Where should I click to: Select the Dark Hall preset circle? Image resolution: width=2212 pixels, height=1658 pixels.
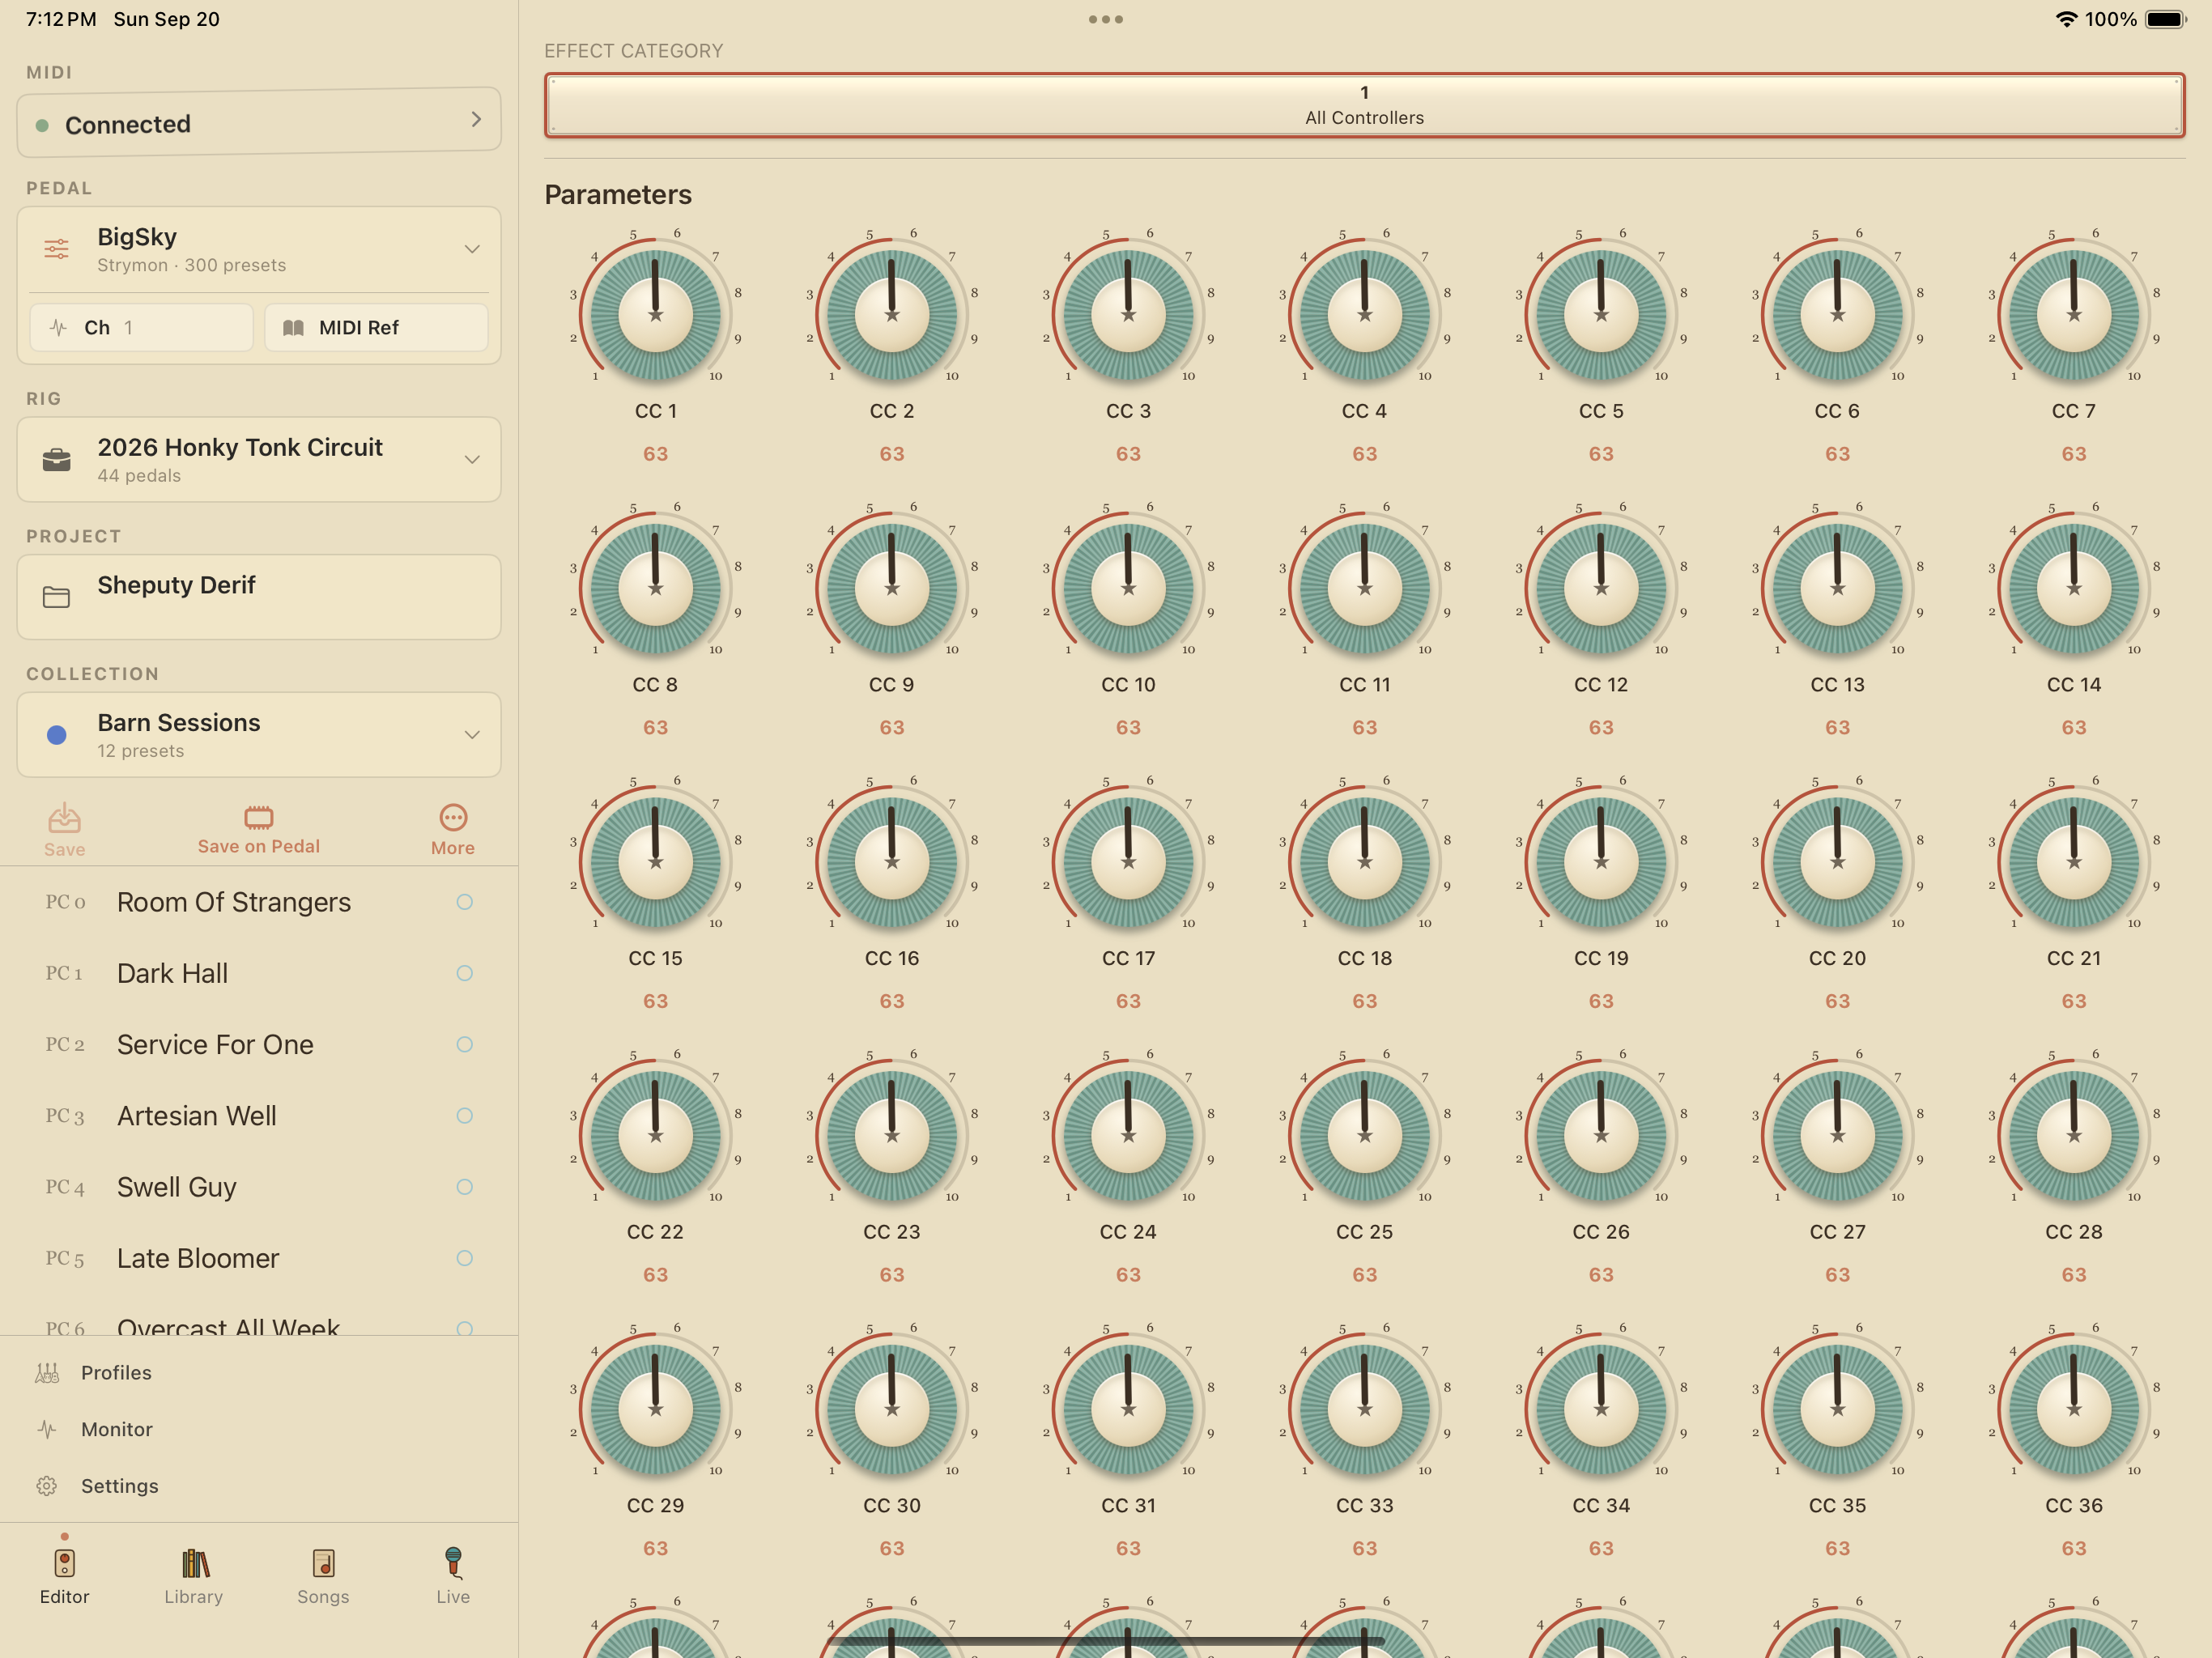coord(464,973)
